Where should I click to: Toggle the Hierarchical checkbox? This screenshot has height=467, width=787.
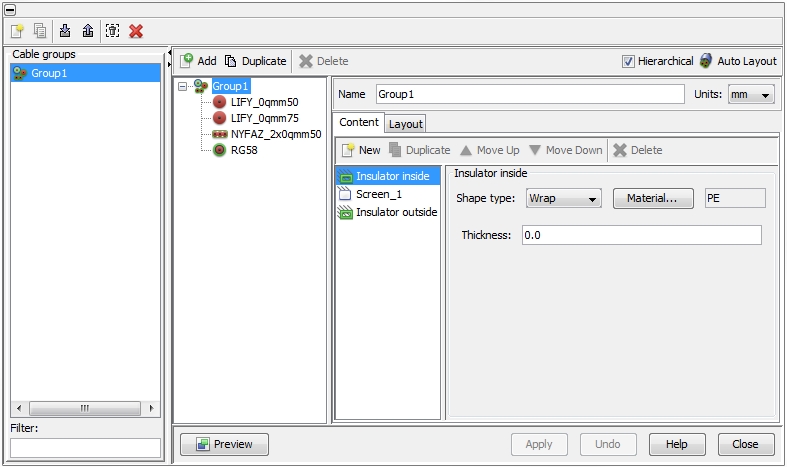(x=628, y=61)
